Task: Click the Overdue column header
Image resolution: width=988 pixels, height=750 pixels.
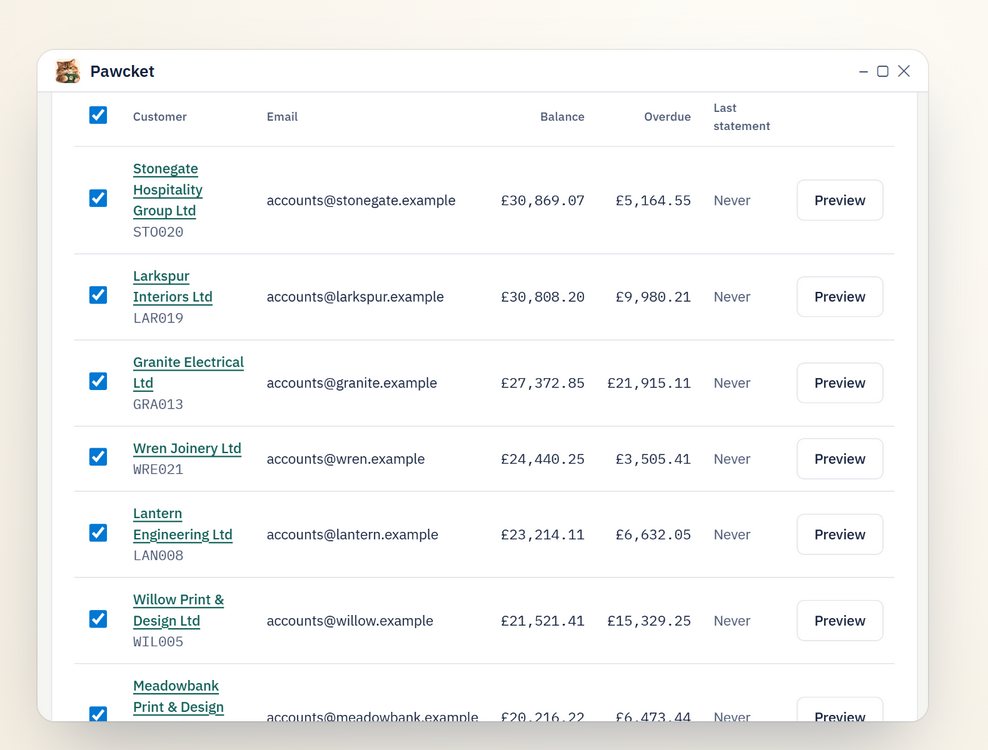Action: (667, 117)
